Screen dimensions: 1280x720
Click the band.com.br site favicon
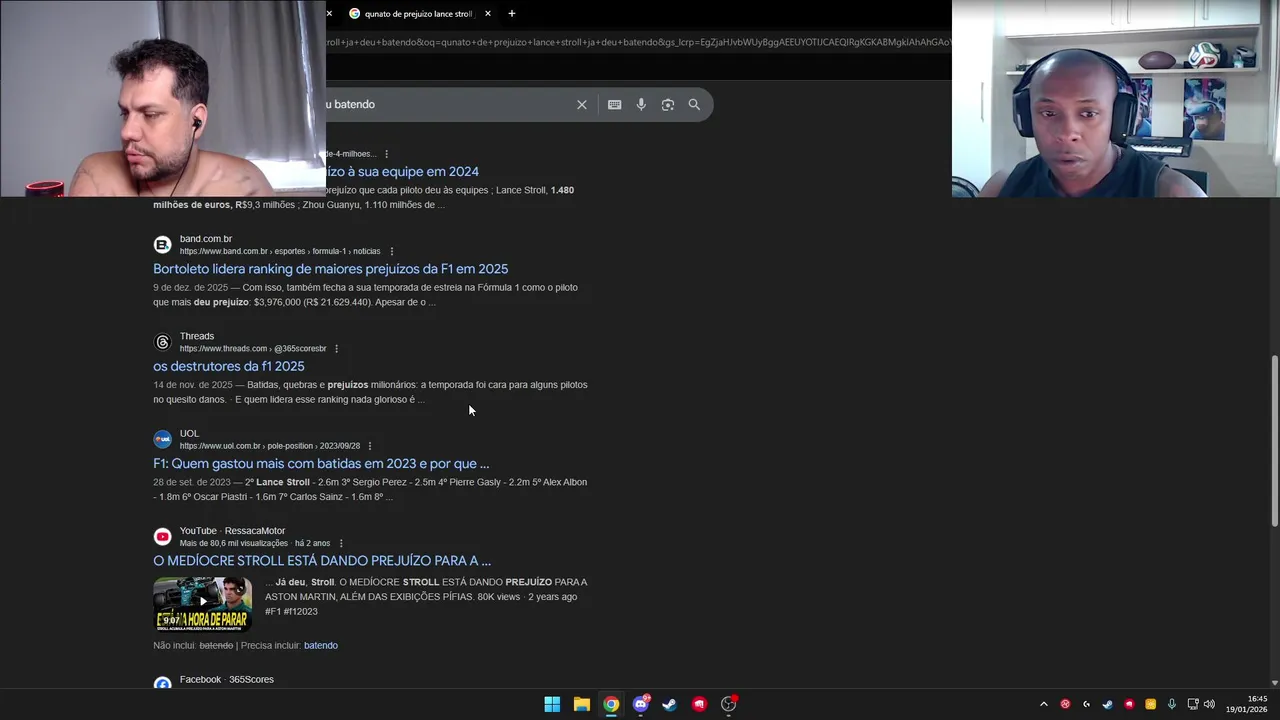[x=162, y=245]
